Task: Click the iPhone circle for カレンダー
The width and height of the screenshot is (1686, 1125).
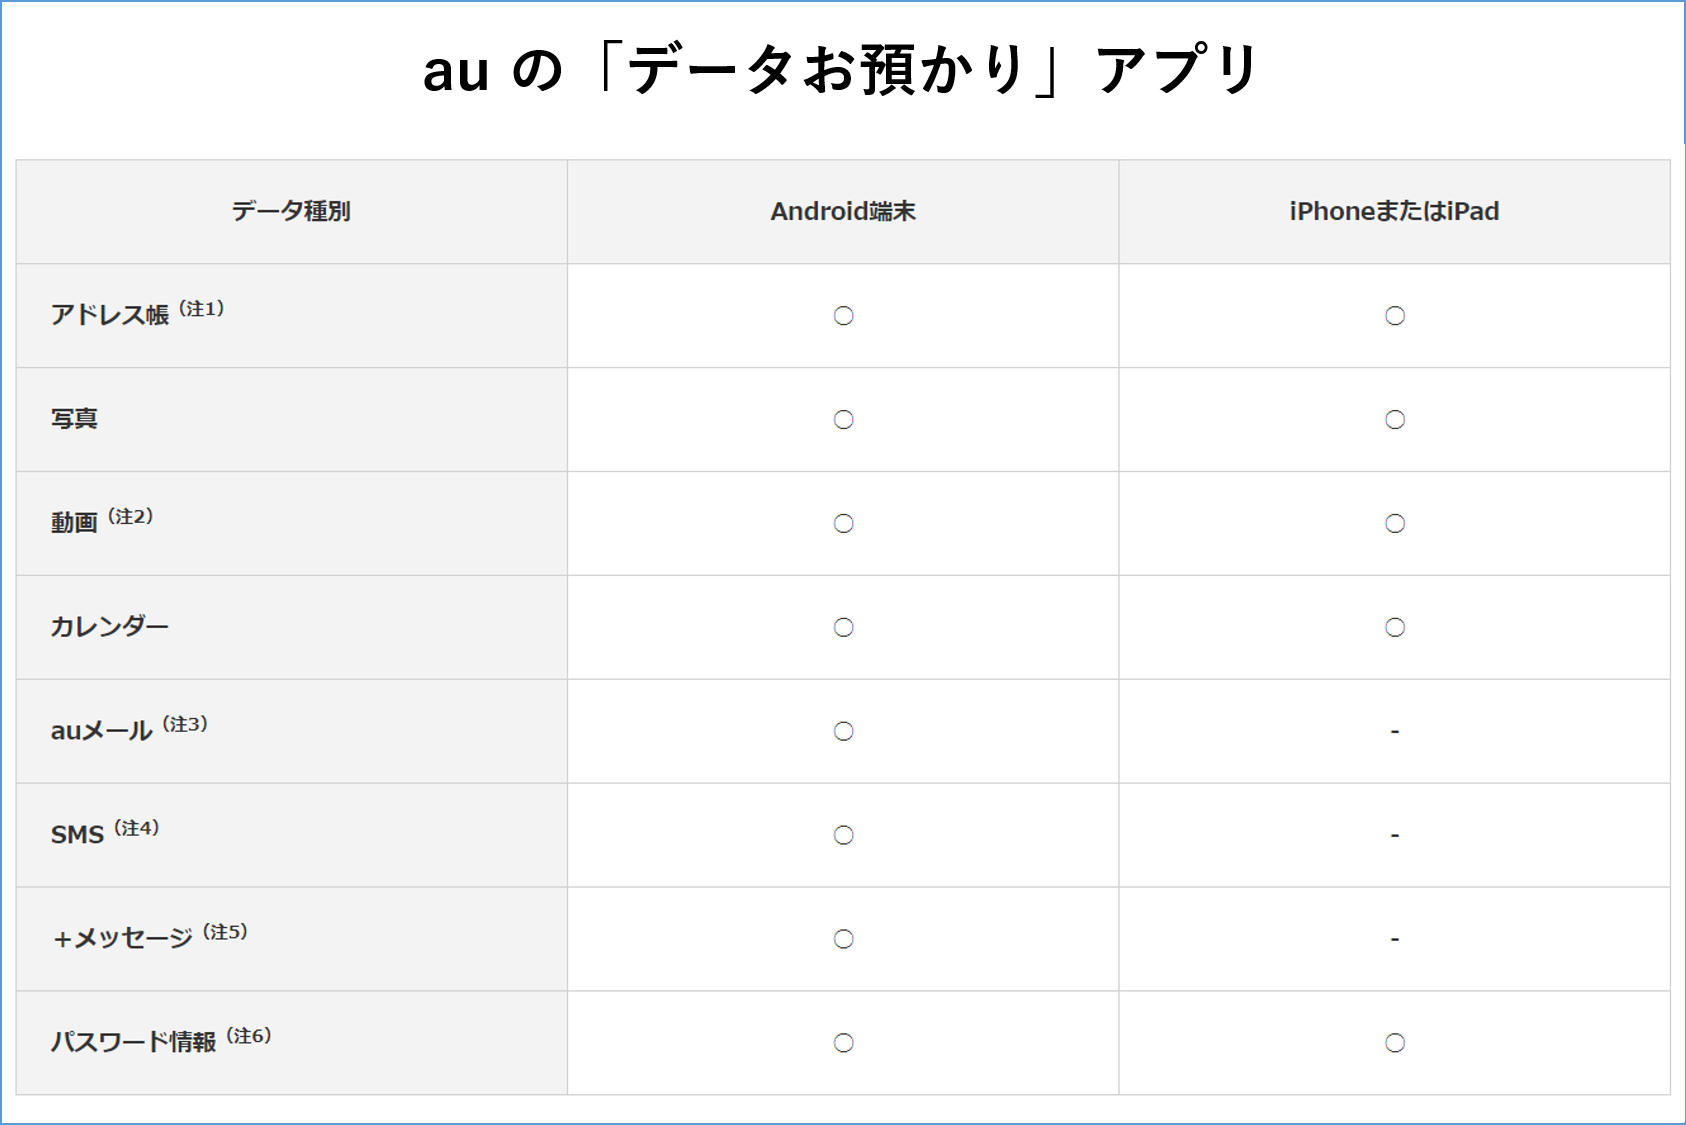Action: coord(1394,628)
